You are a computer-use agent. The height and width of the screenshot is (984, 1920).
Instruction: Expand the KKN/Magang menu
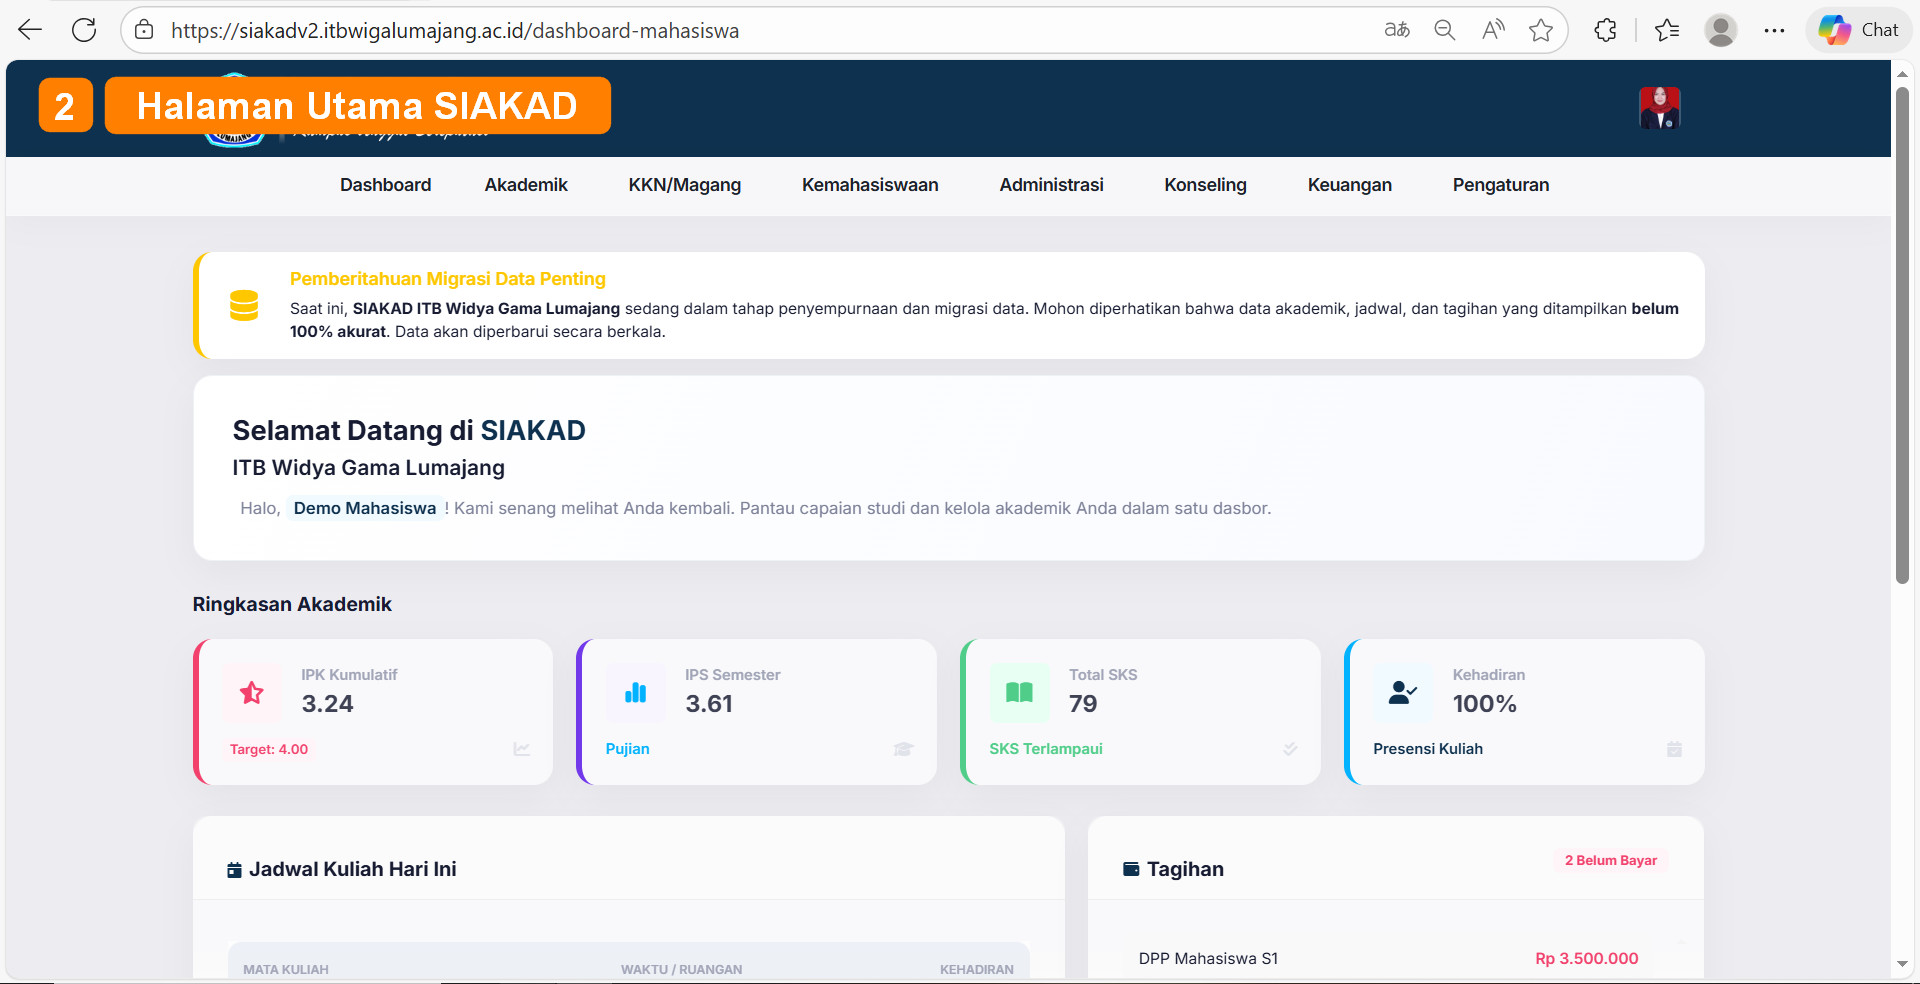pyautogui.click(x=684, y=185)
